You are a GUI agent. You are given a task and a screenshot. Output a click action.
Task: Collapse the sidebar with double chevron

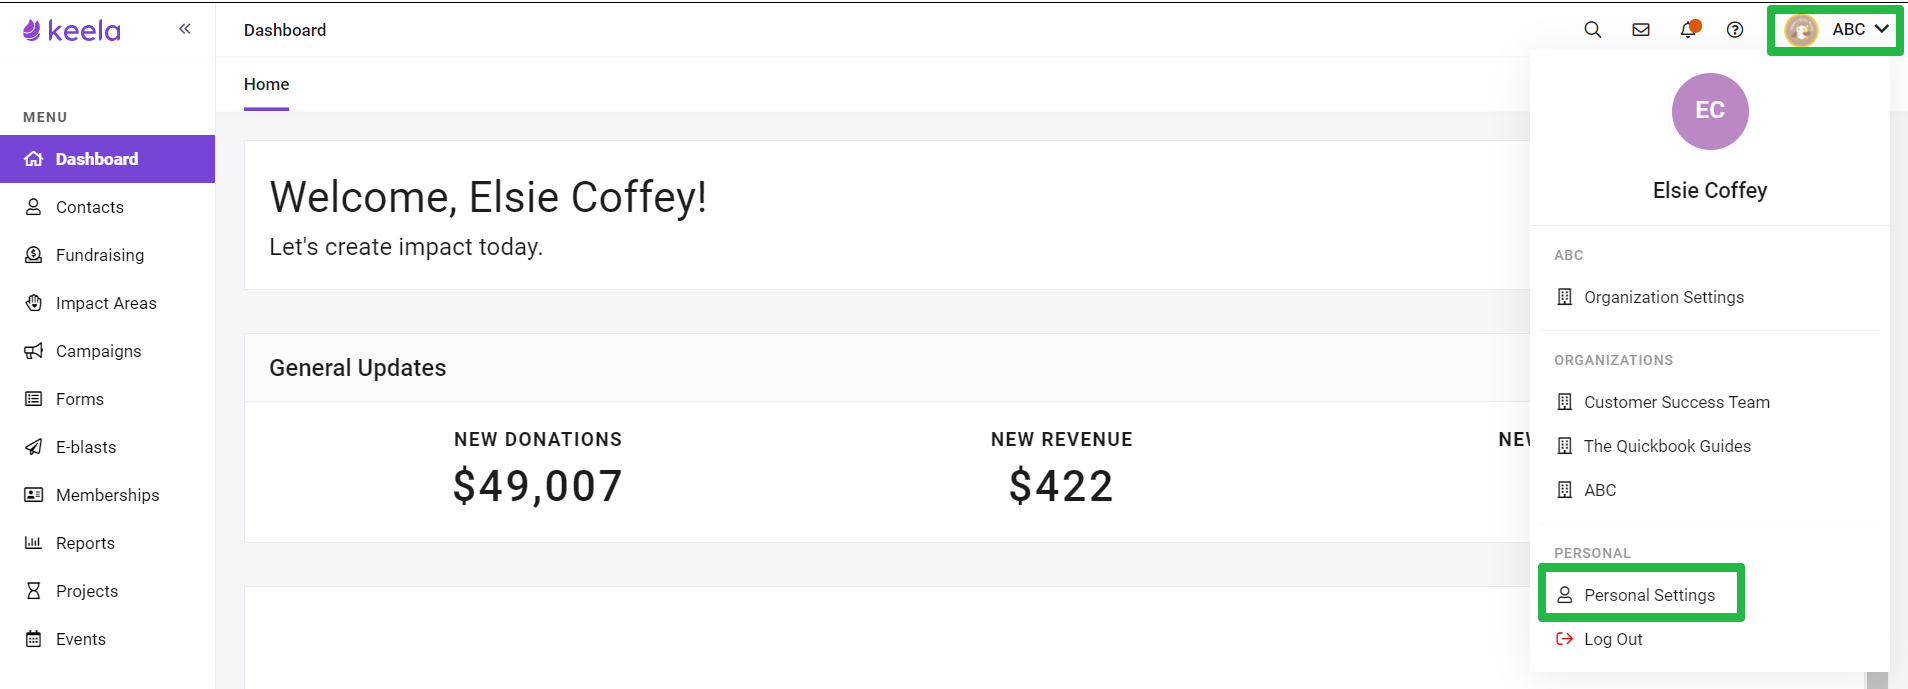185,29
